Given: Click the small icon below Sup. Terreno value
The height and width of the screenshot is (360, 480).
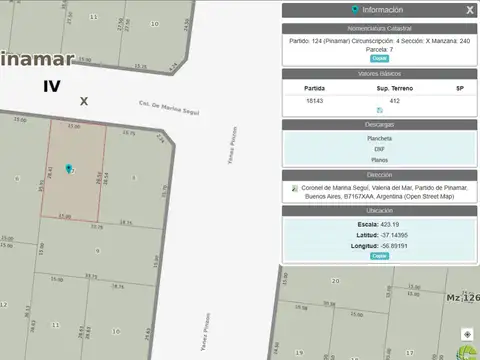Looking at the screenshot, I should pos(379,110).
